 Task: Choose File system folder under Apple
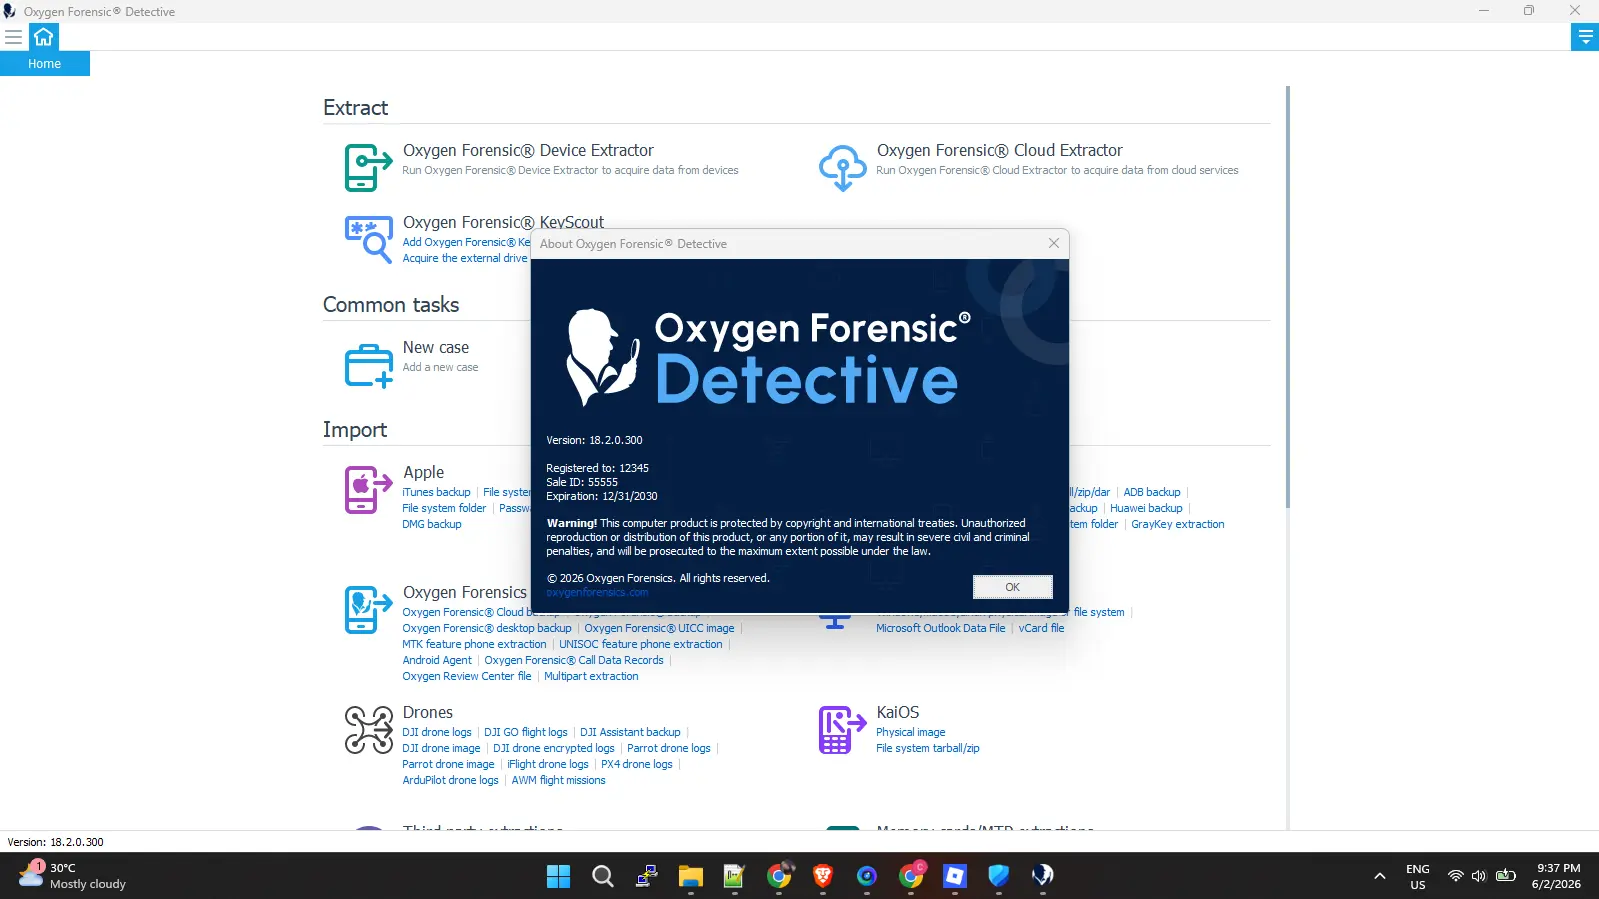[x=444, y=508]
